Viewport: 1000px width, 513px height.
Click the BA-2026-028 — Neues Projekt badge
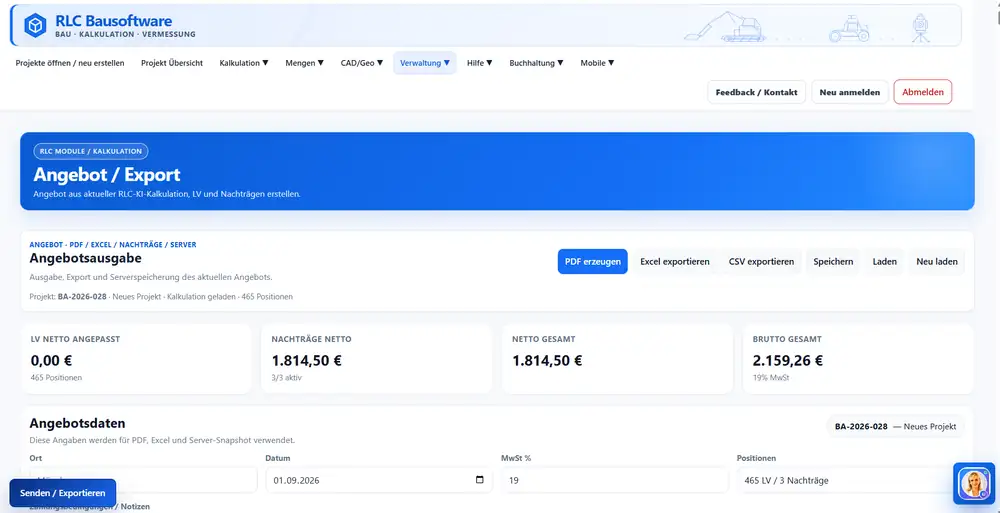pos(895,426)
